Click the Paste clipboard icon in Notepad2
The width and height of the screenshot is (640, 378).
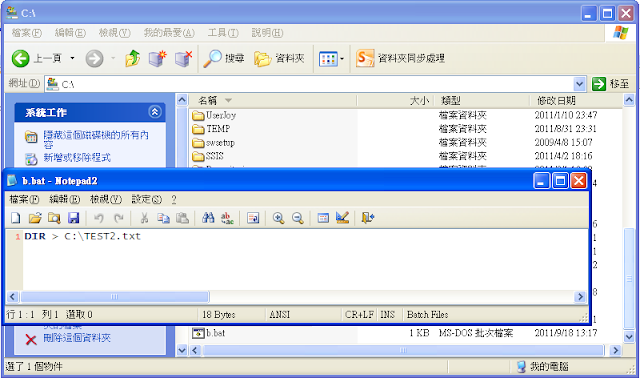[182, 218]
